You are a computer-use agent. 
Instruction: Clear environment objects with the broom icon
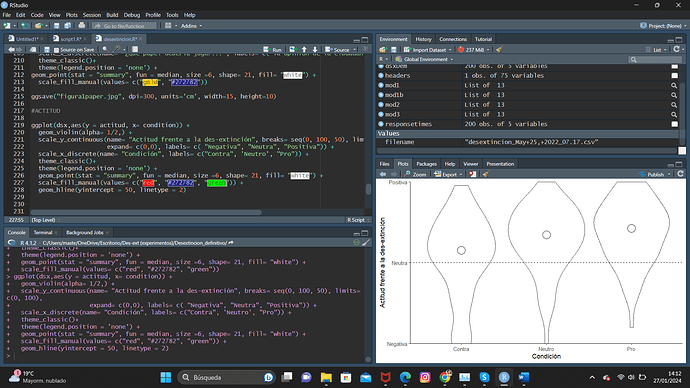pyautogui.click(x=499, y=50)
